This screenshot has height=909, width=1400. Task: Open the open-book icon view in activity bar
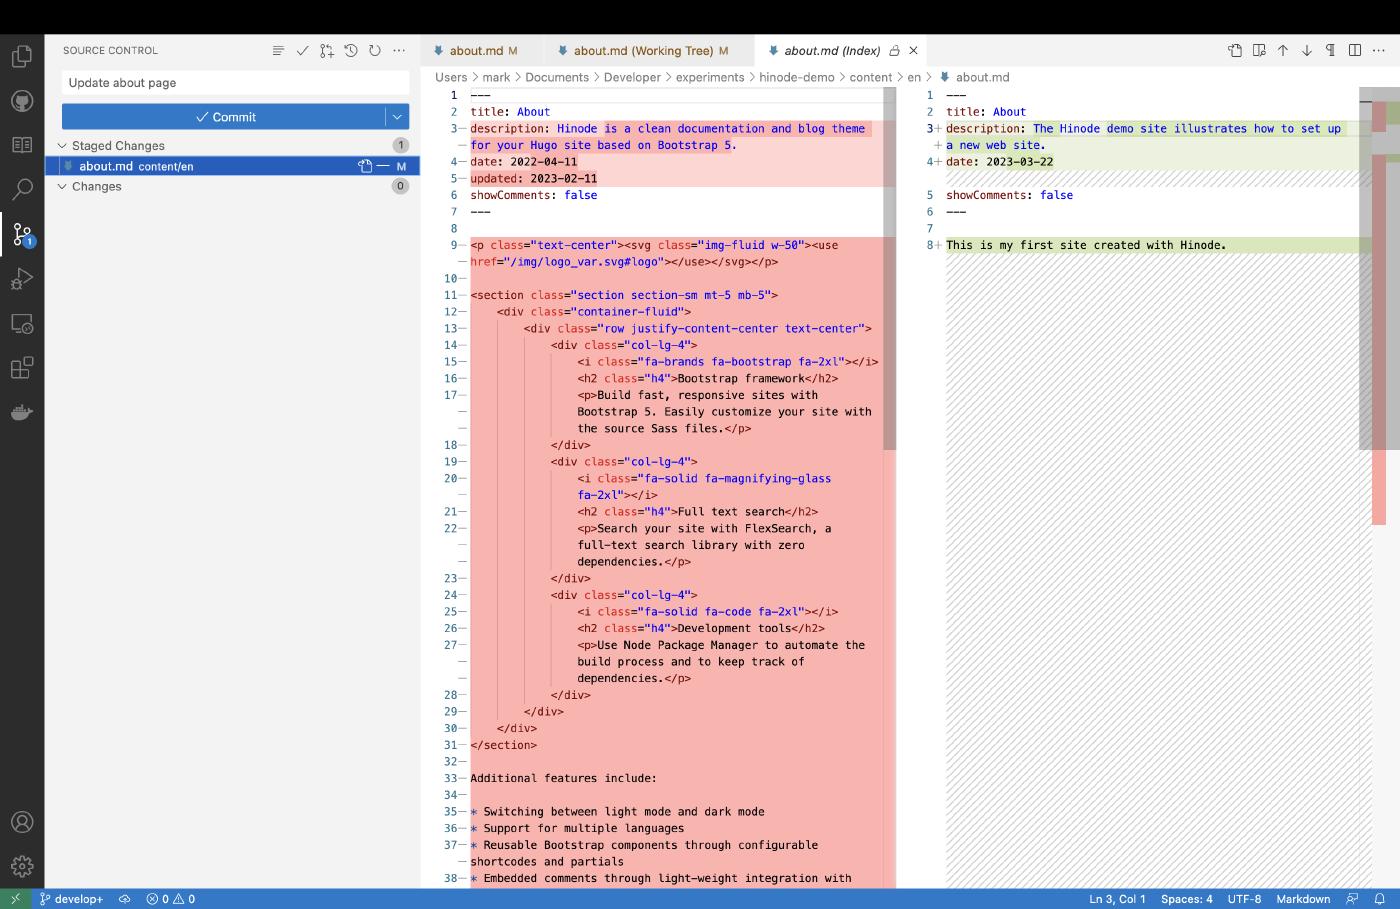click(22, 145)
